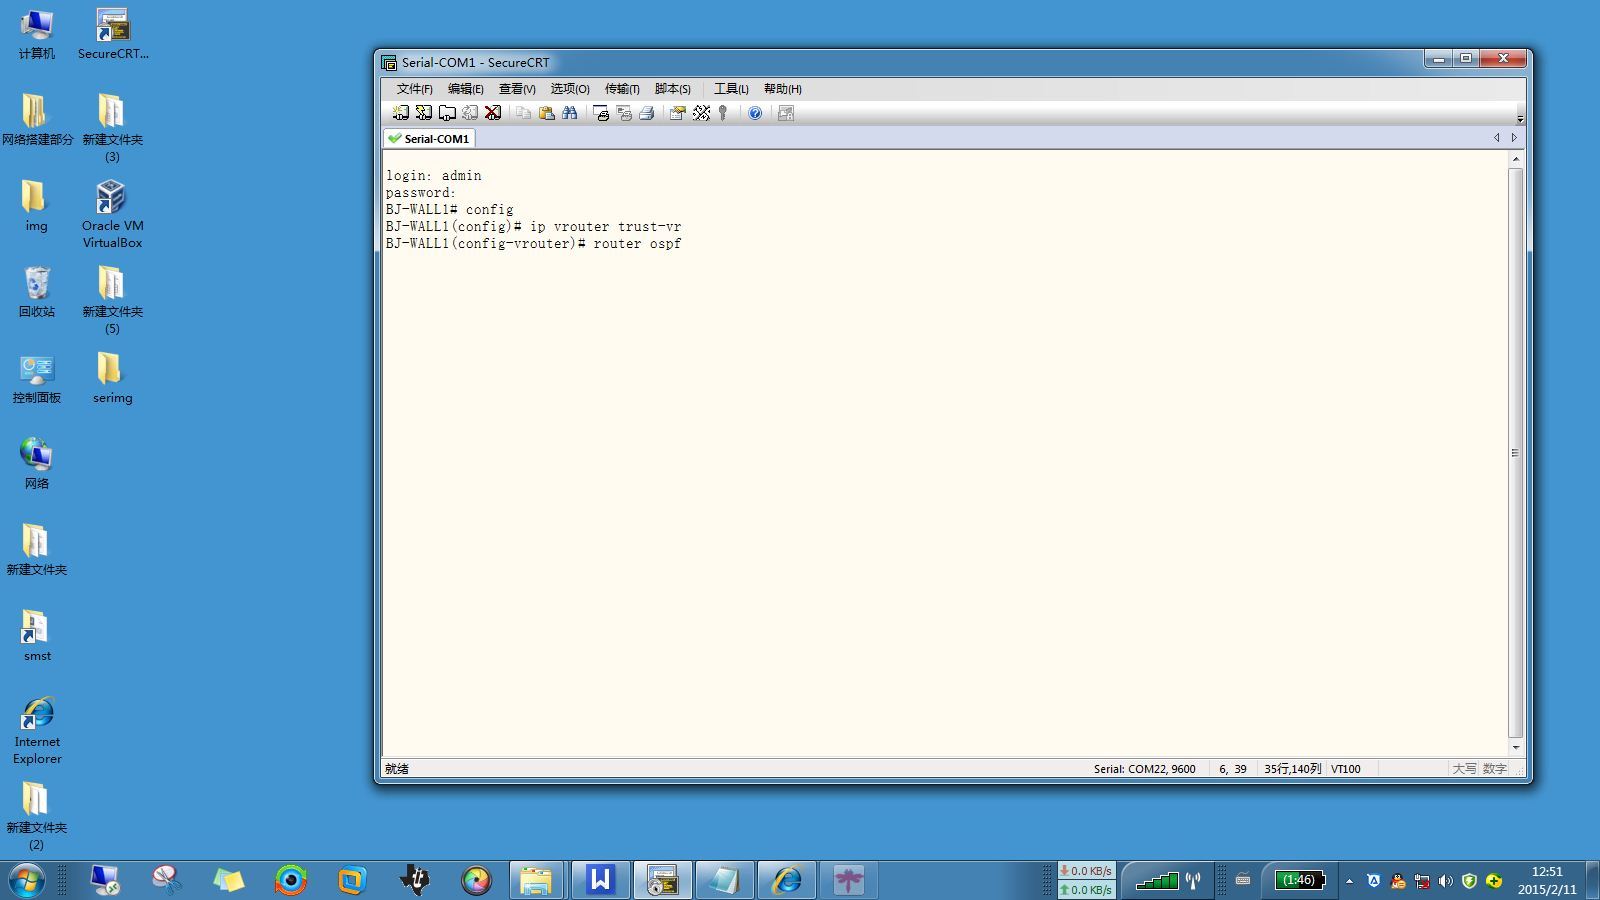Open the 工具(L) menu
The image size is (1600, 900).
point(731,89)
